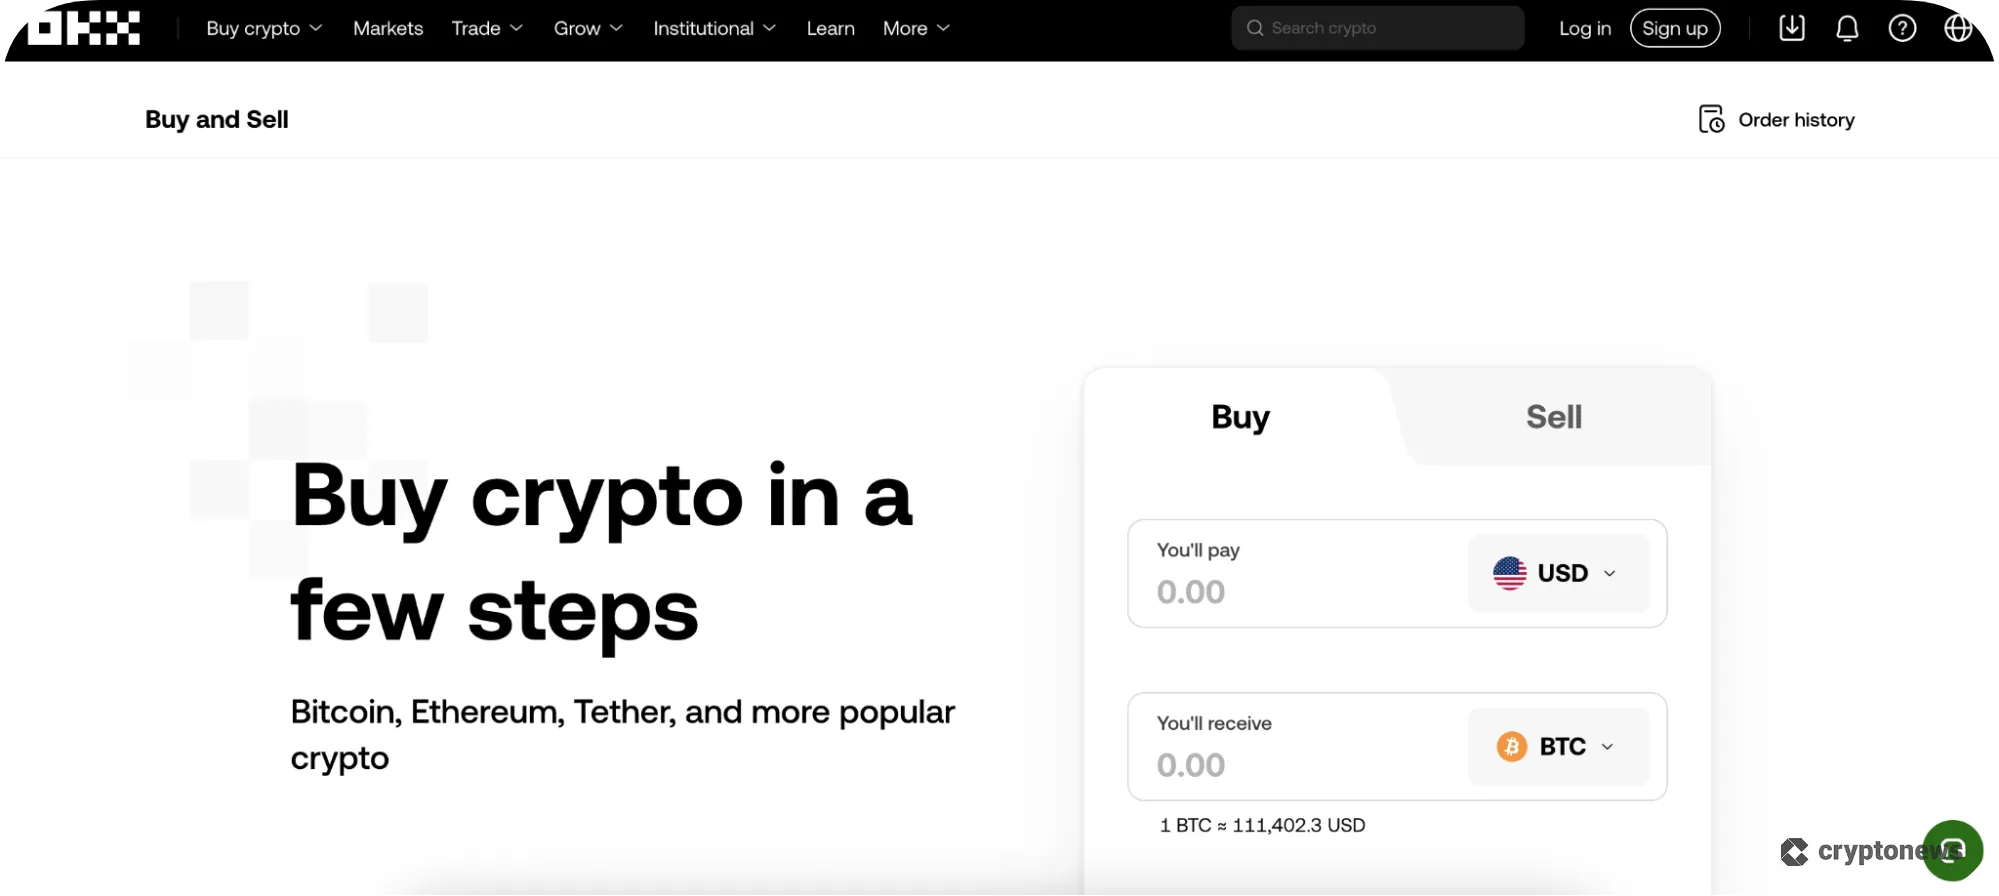Image resolution: width=1999 pixels, height=896 pixels.
Task: Expand the Buy crypto menu
Action: (x=264, y=28)
